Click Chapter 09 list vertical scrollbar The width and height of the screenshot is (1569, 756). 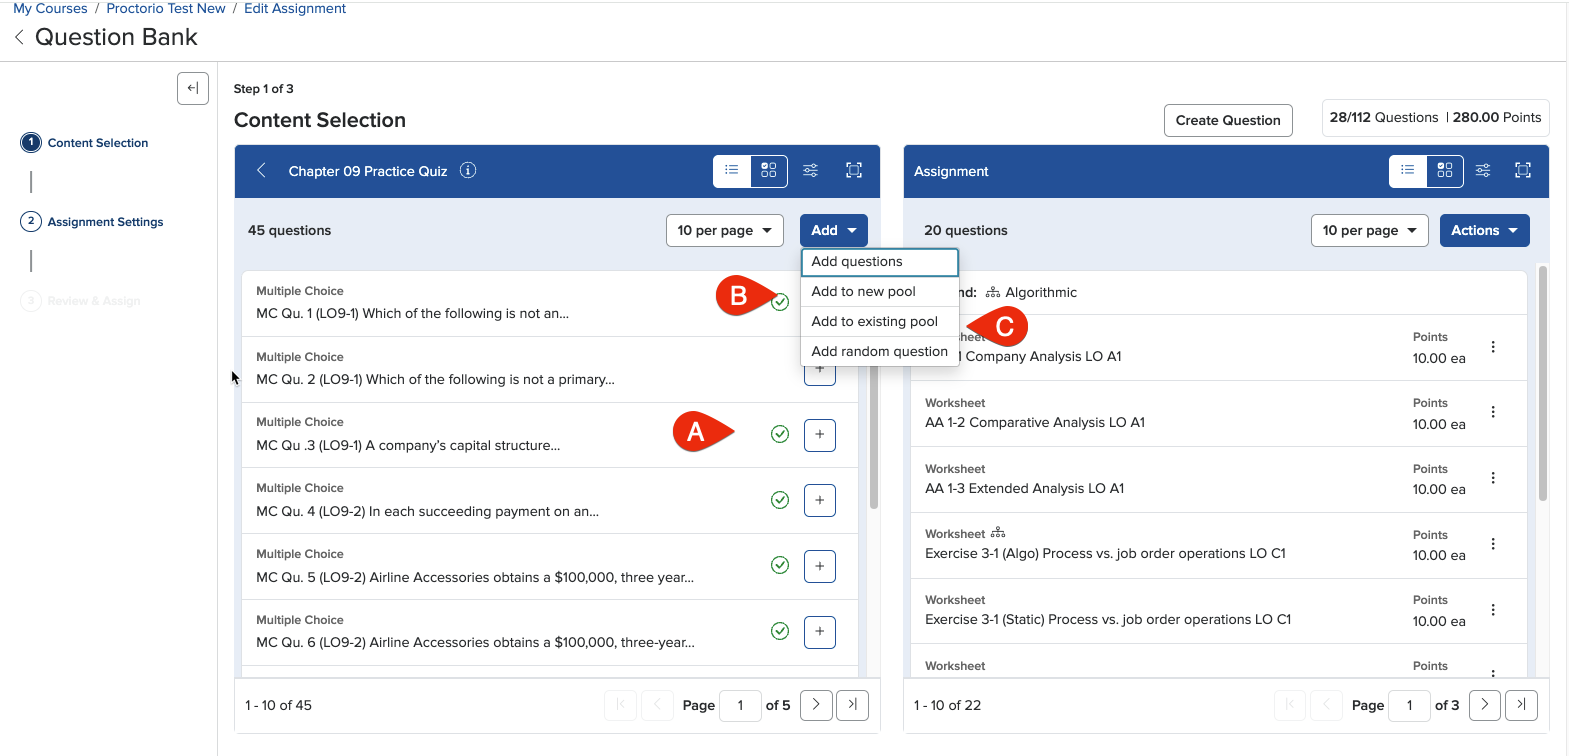click(874, 440)
